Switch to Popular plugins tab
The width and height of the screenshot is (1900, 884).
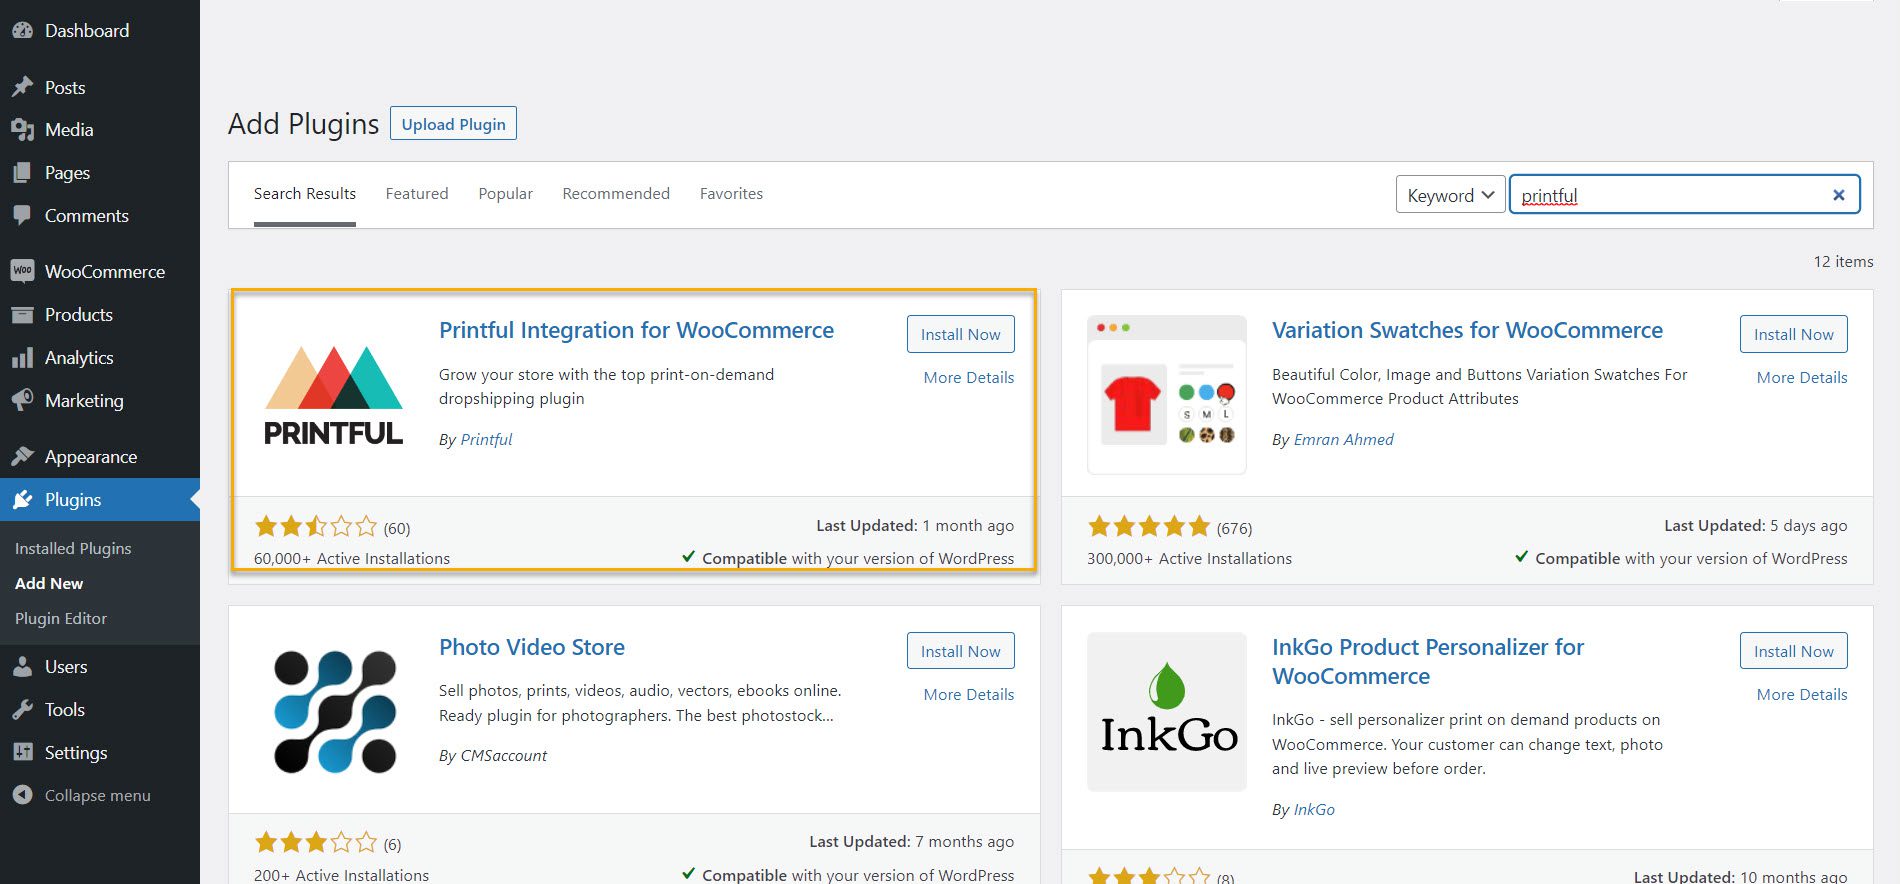pyautogui.click(x=505, y=194)
